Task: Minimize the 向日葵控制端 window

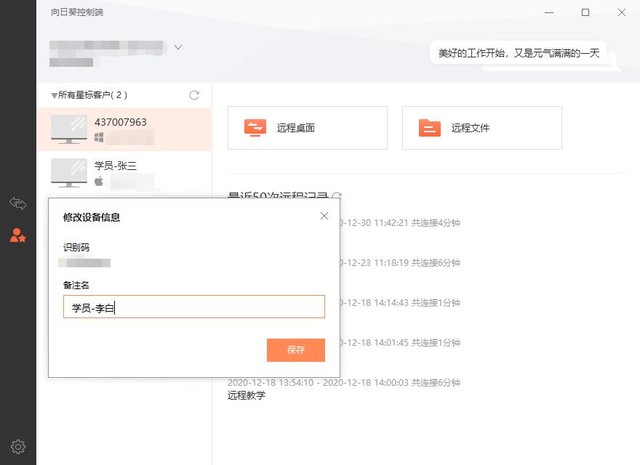Action: (549, 12)
